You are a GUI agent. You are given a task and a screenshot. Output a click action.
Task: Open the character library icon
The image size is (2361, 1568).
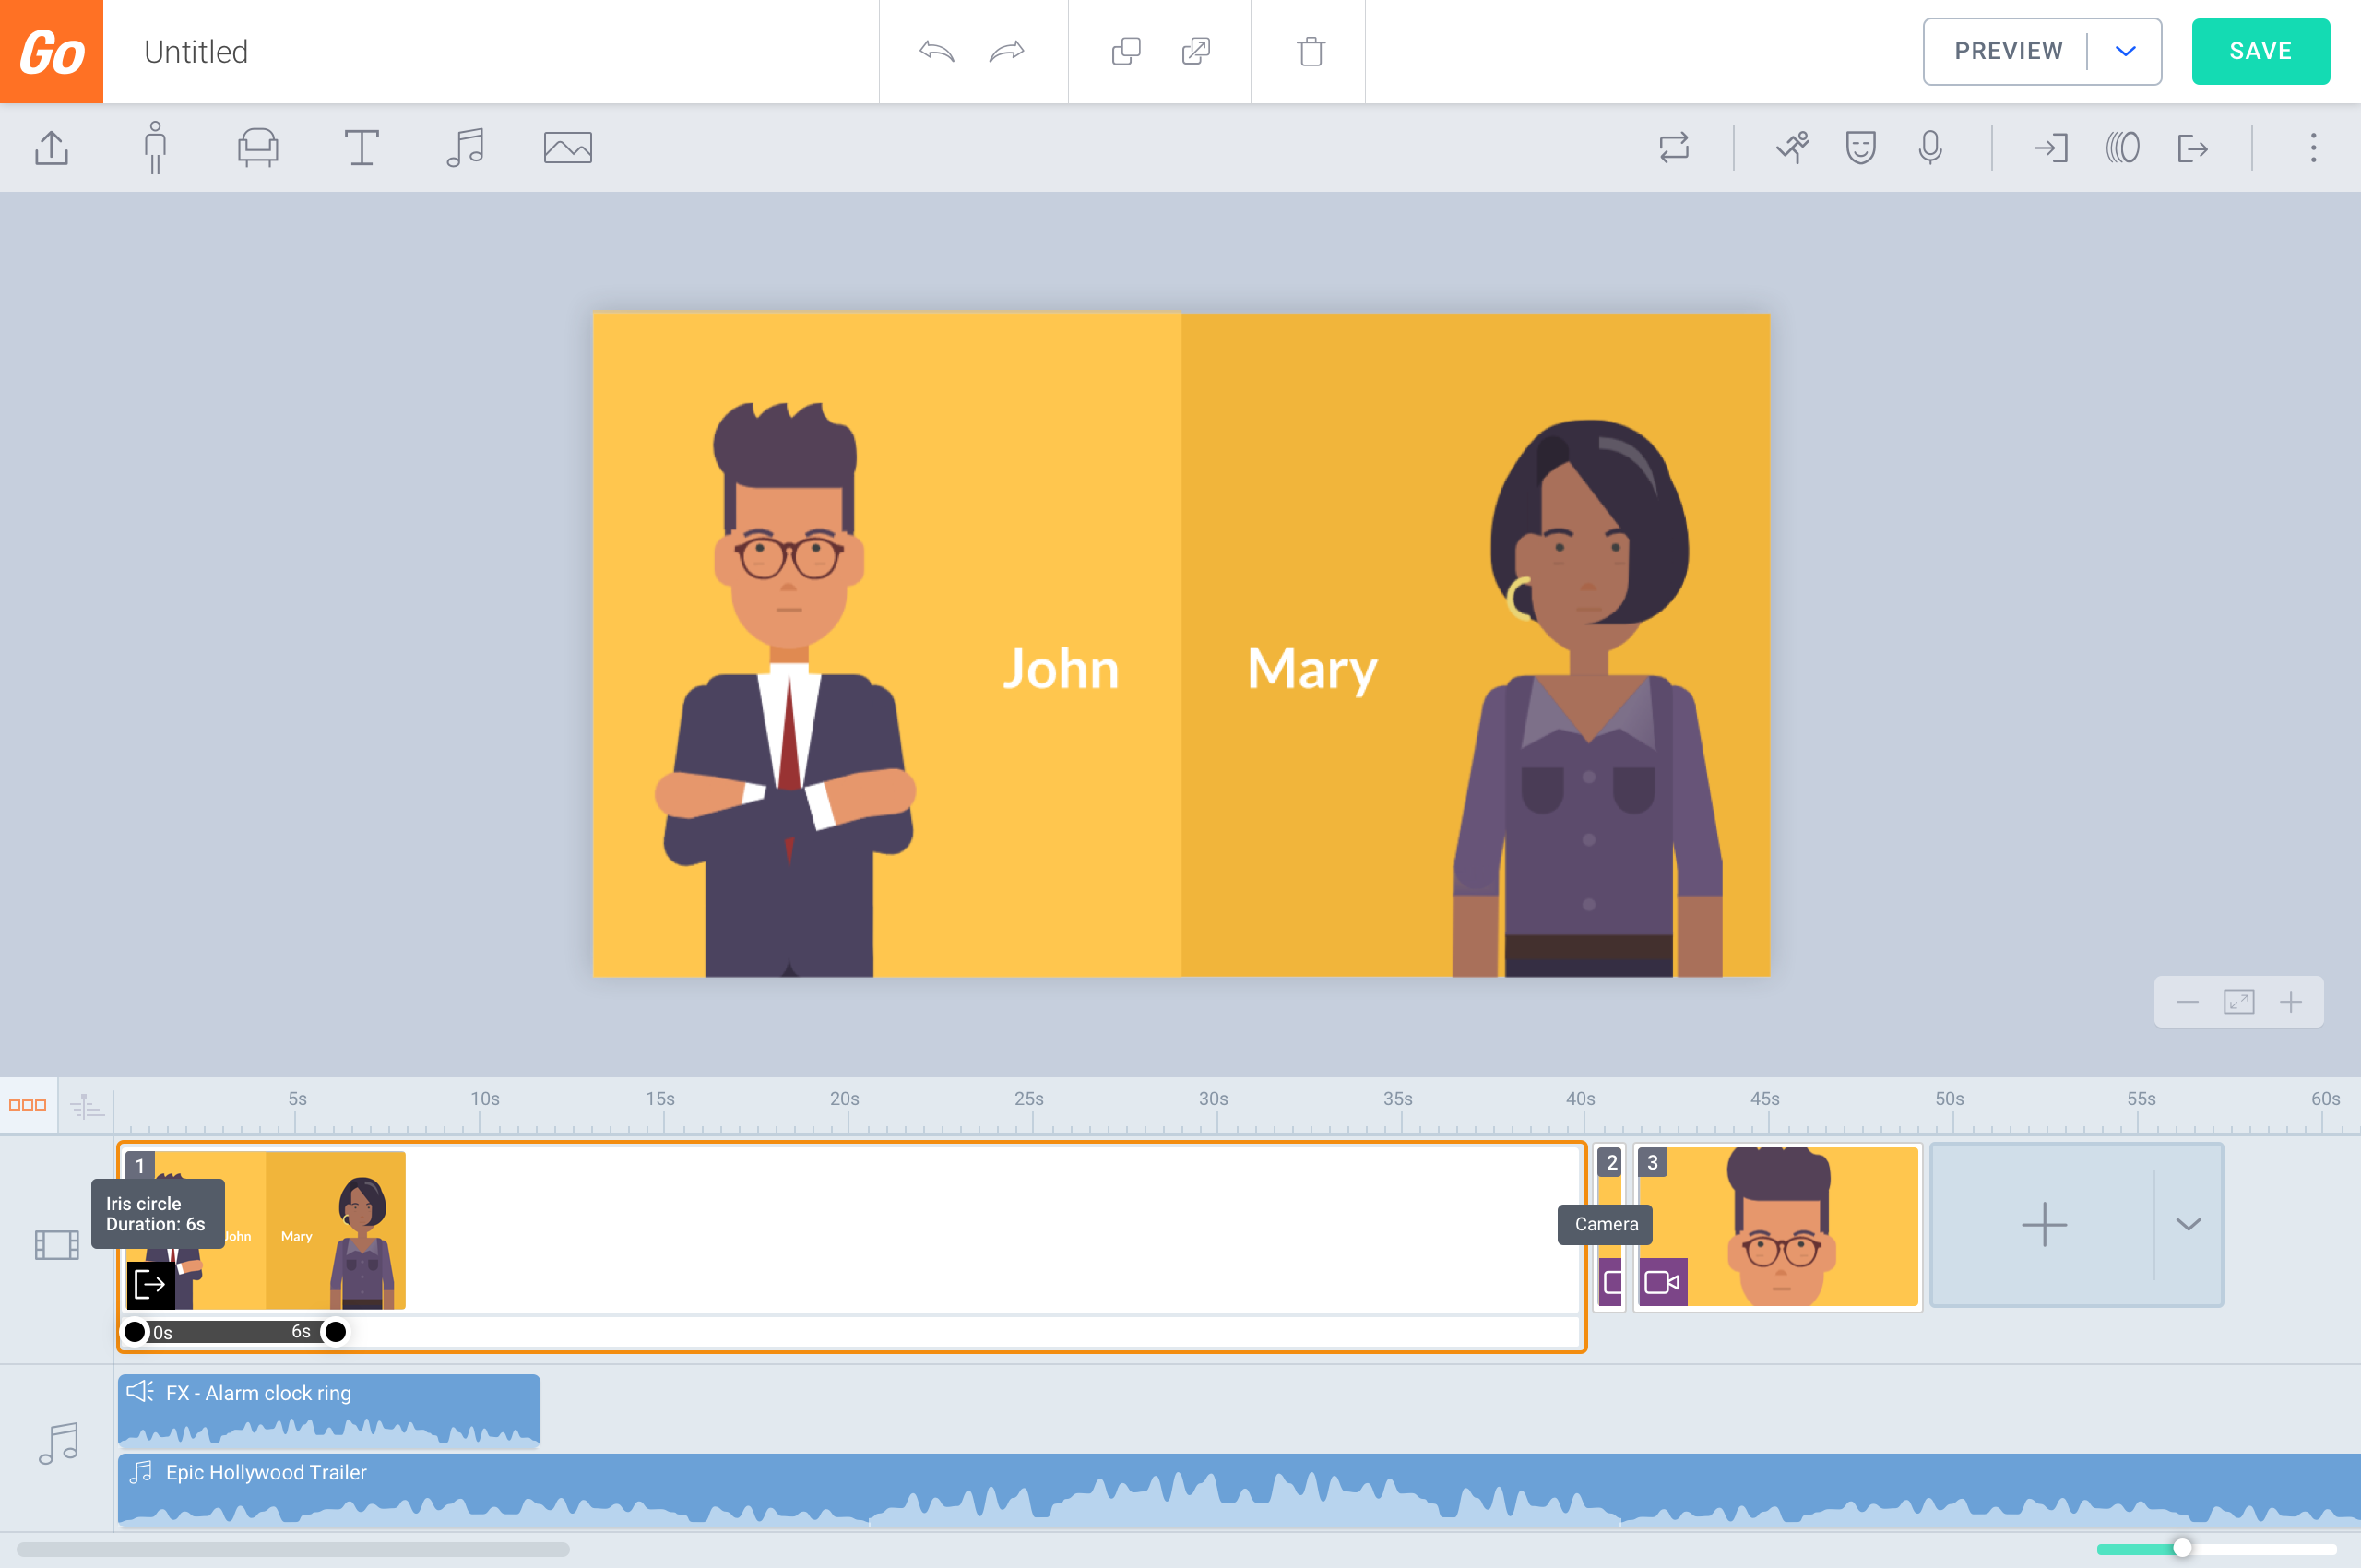pos(155,148)
